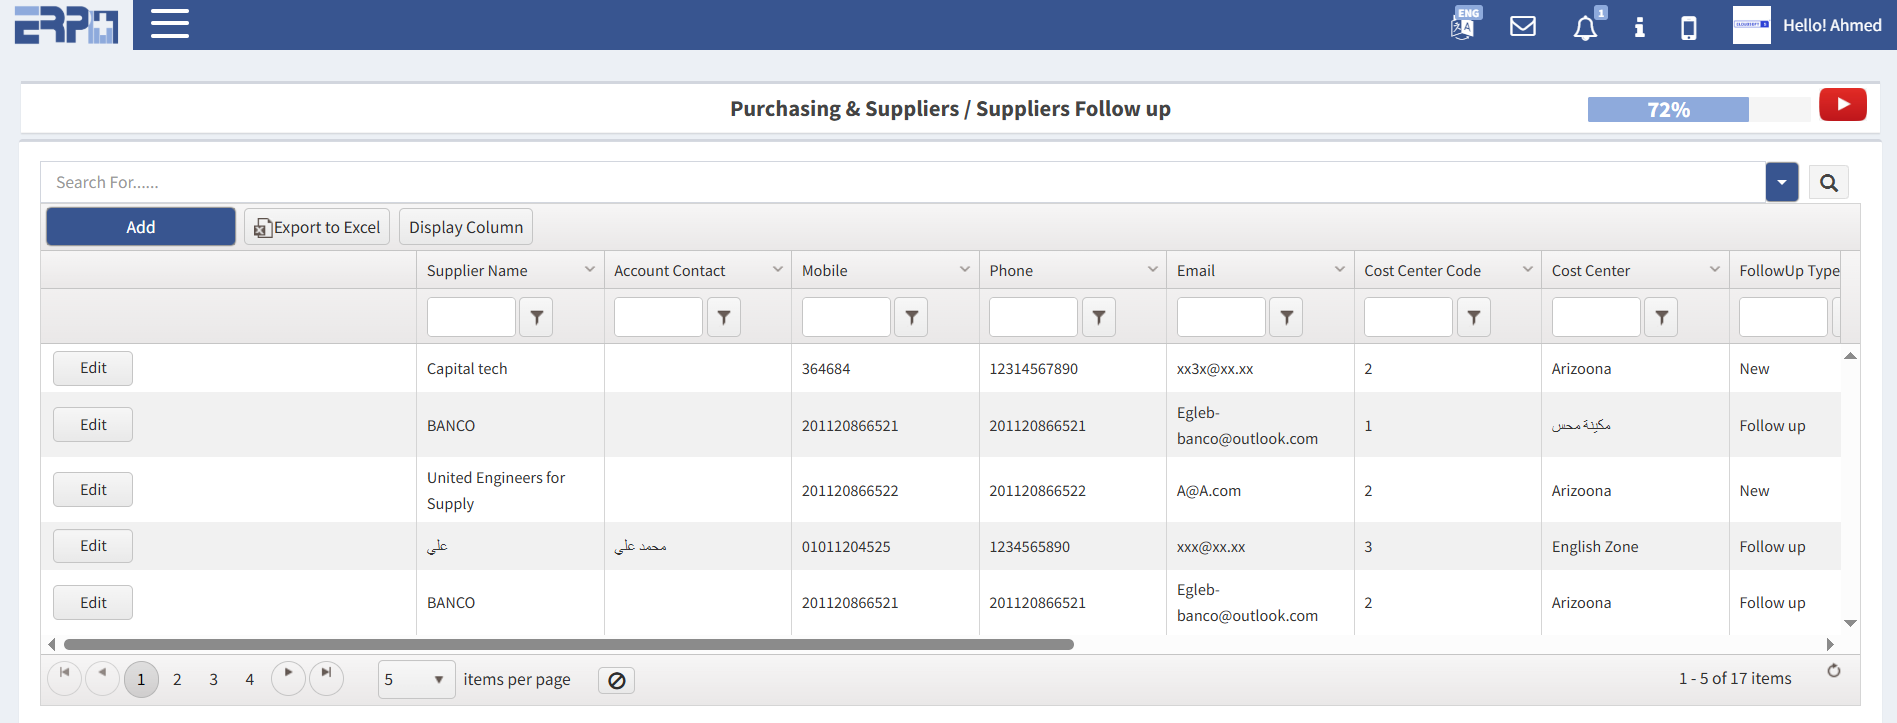Expand the search options dropdown arrow
This screenshot has width=1897, height=723.
point(1781,183)
